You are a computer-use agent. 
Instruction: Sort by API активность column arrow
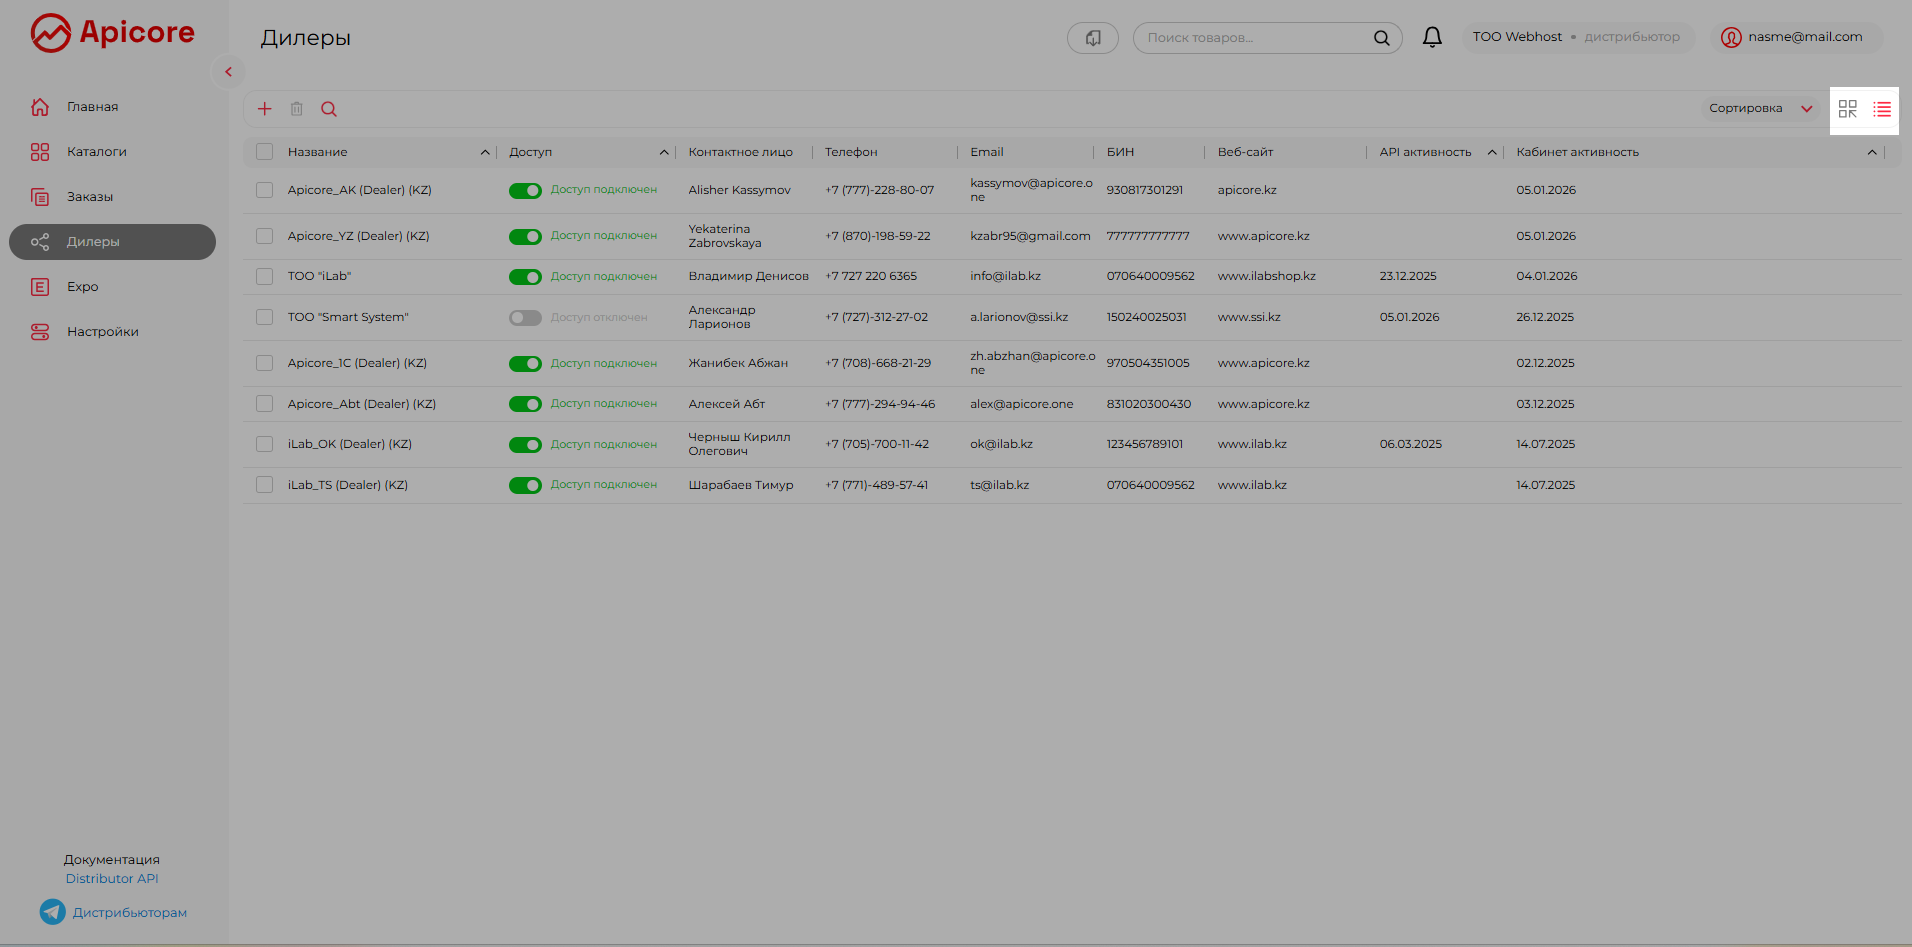point(1492,152)
